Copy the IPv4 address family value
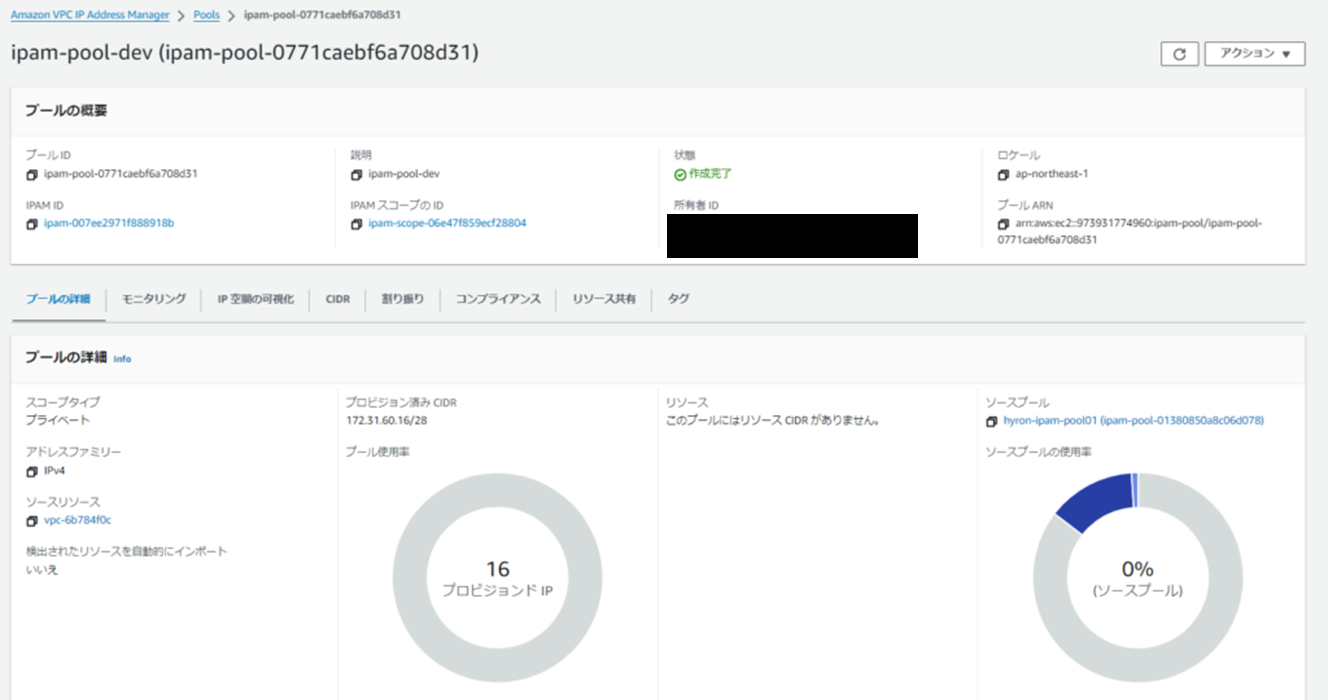The width and height of the screenshot is (1328, 700). pos(32,471)
